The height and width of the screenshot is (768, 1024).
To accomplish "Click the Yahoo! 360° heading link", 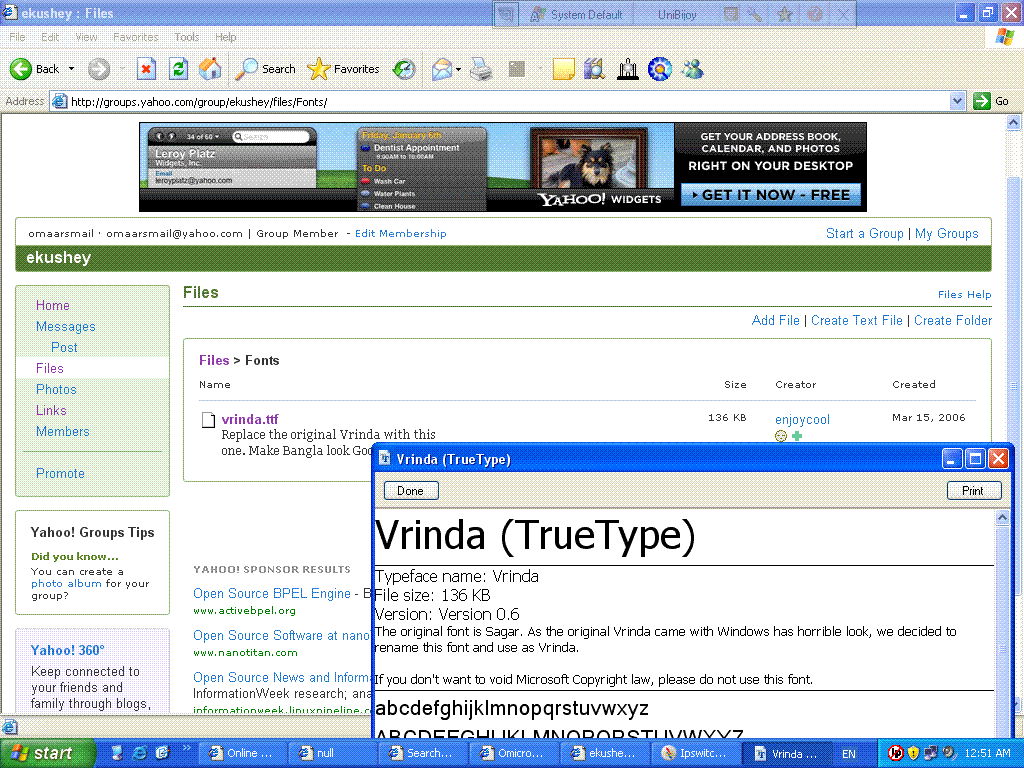I will point(67,650).
